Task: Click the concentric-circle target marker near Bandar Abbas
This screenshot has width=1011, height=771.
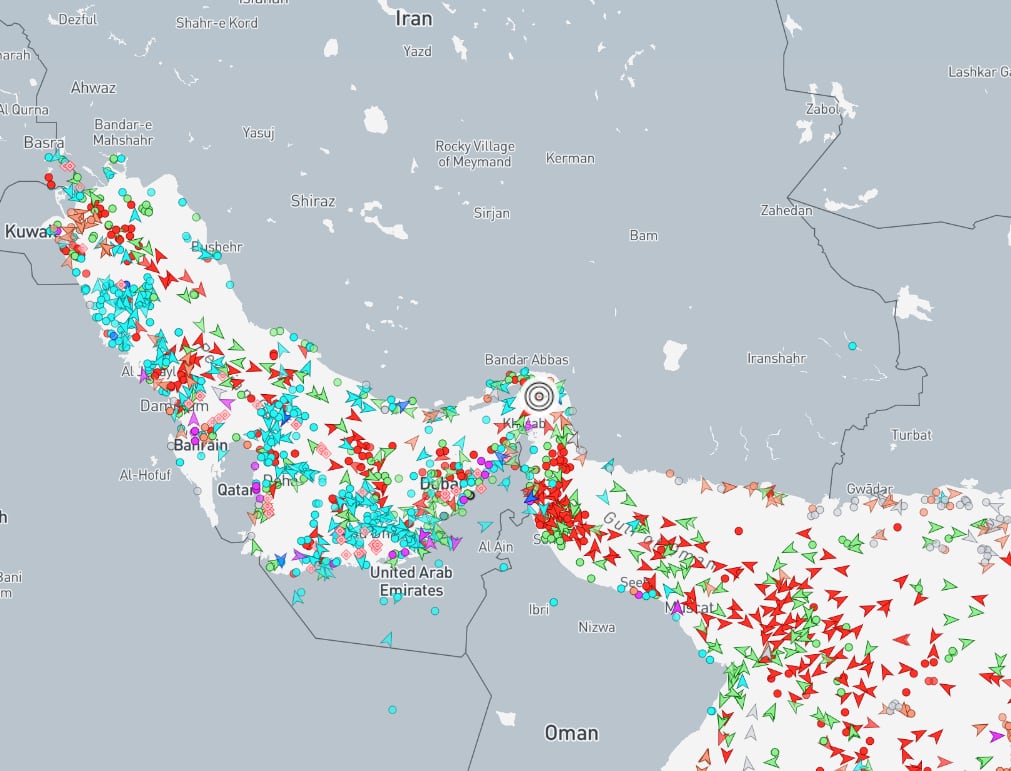Action: coord(539,397)
